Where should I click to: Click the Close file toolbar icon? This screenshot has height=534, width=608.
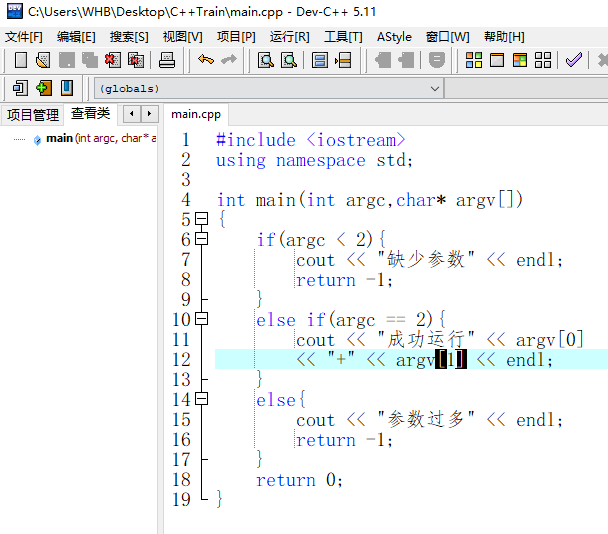(x=113, y=60)
